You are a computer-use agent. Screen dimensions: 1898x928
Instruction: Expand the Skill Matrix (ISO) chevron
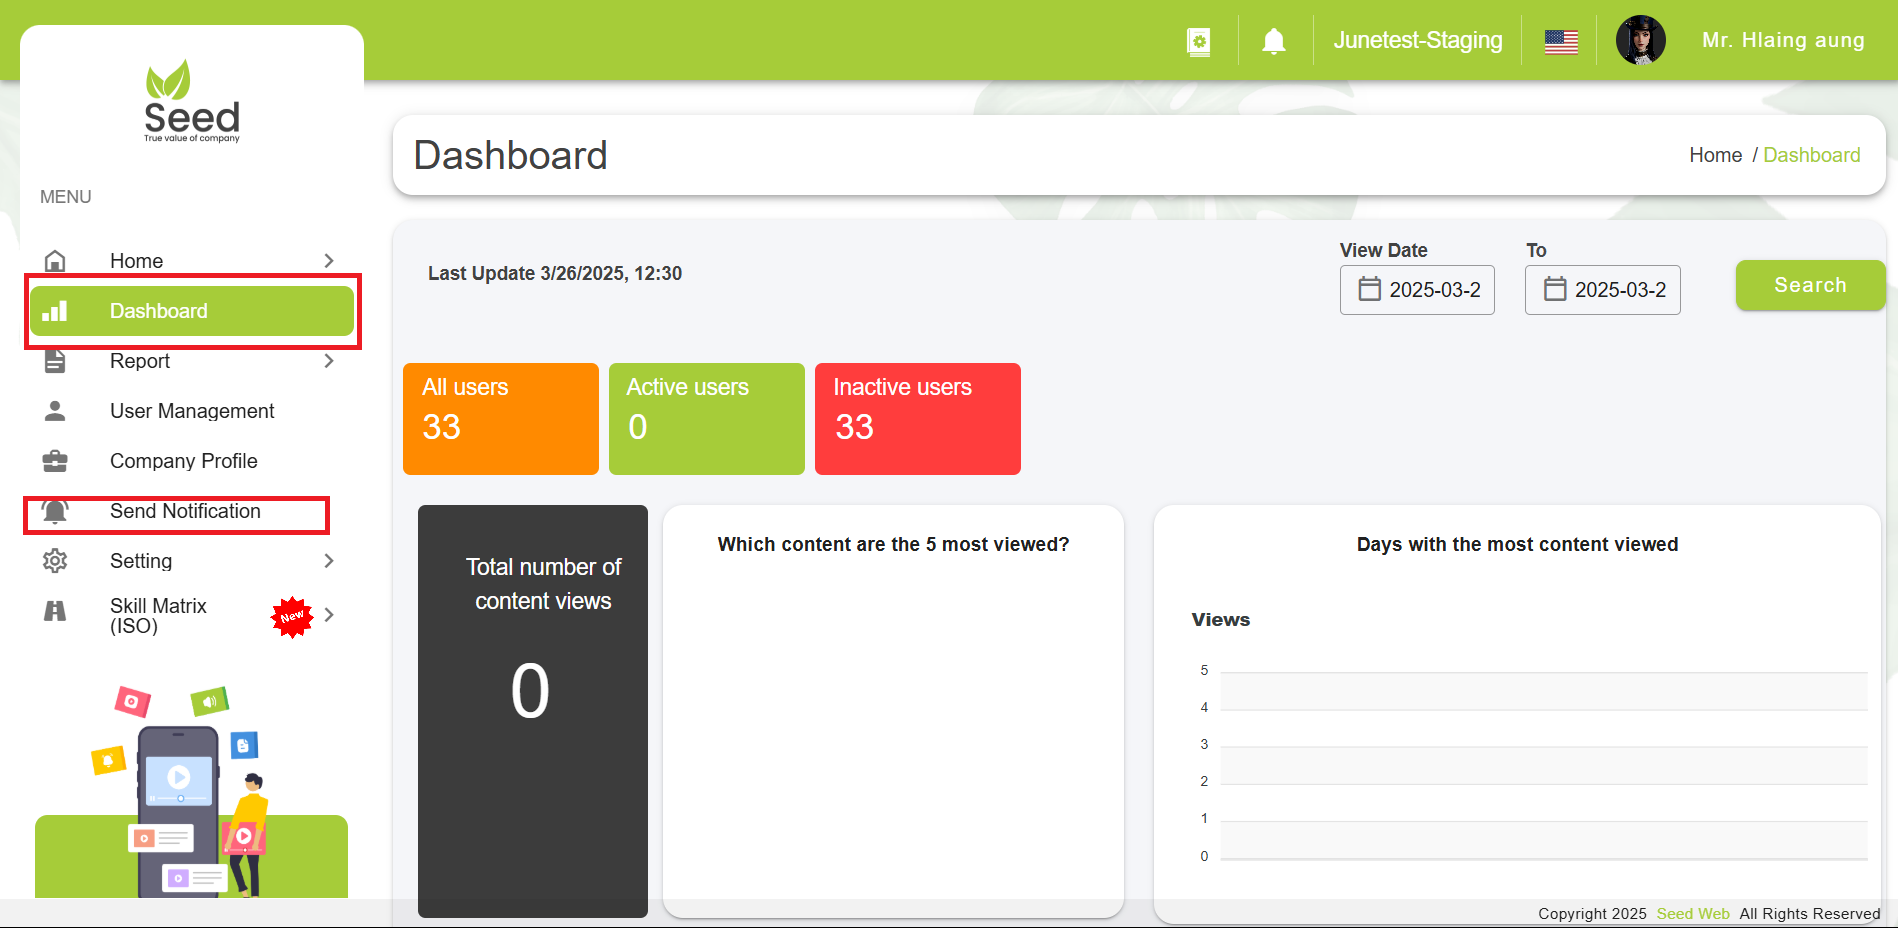[x=329, y=615]
